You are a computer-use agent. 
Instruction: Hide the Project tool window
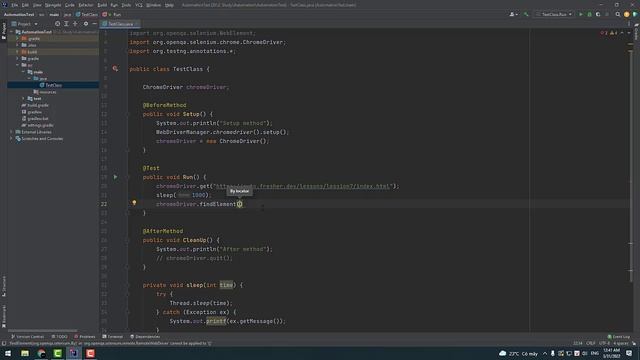coord(94,24)
